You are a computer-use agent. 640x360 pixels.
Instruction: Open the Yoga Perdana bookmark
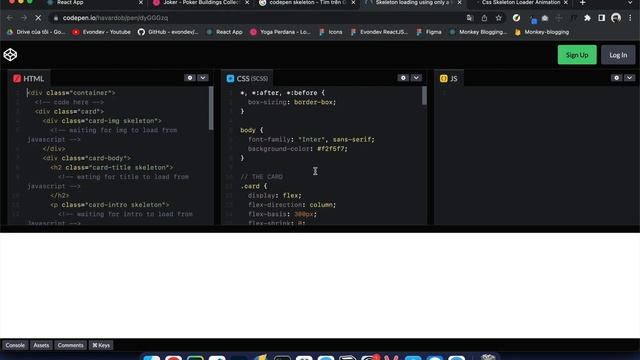pos(280,32)
